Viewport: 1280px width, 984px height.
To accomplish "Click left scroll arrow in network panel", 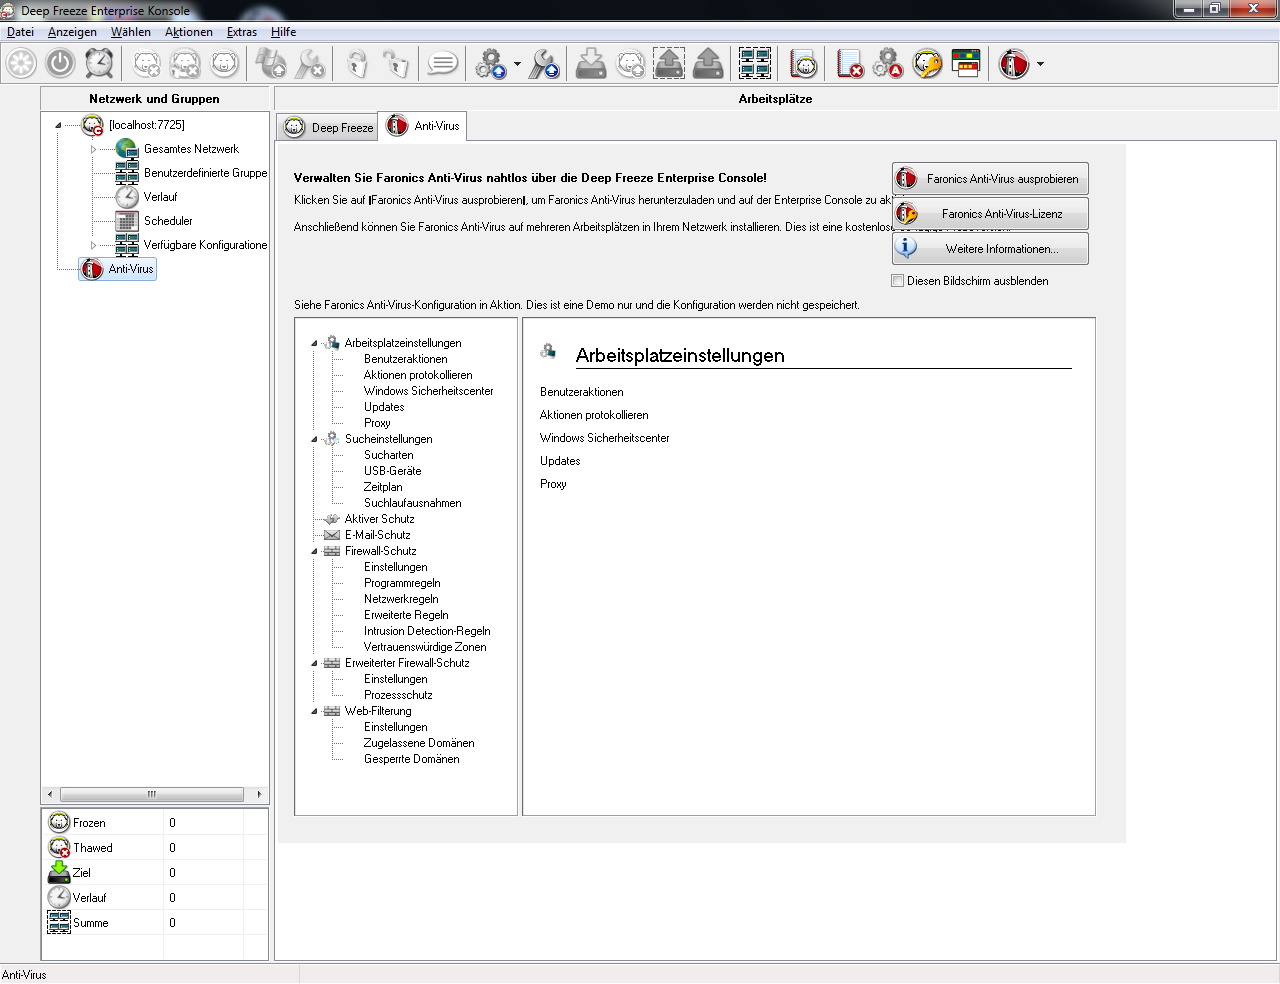I will click(50, 794).
